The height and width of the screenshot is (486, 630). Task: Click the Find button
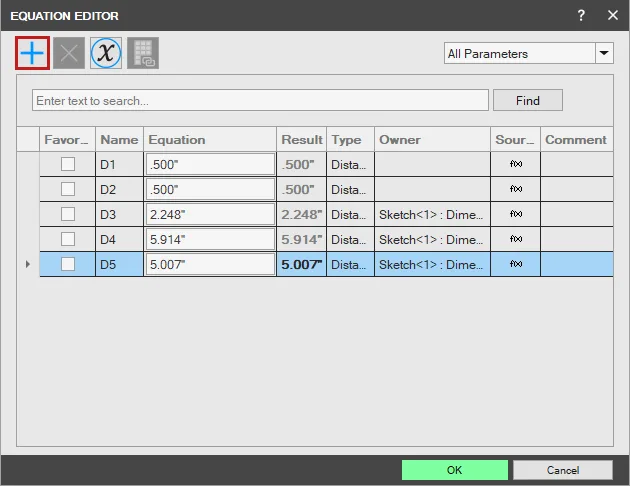click(528, 100)
